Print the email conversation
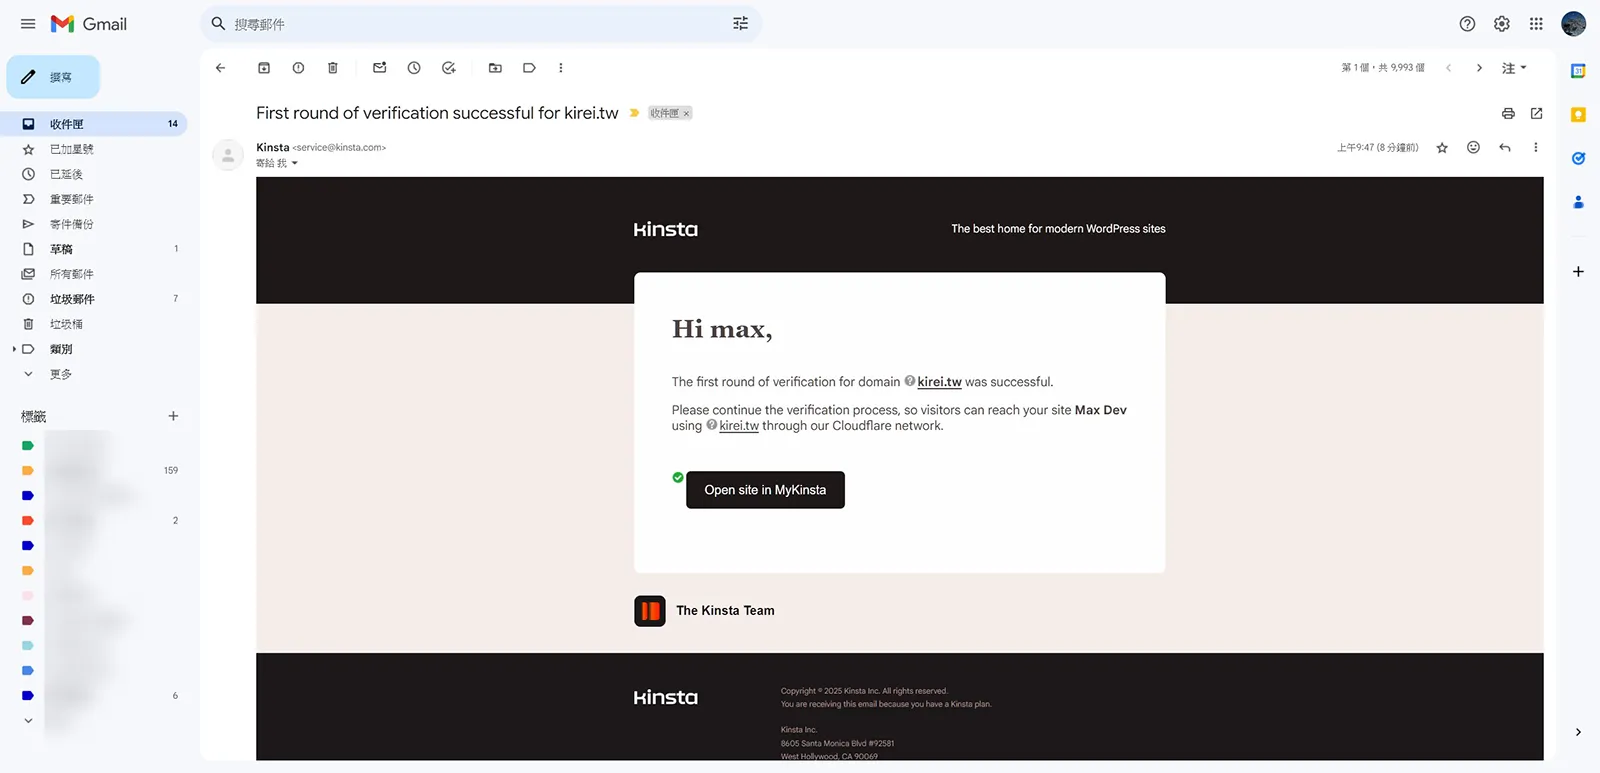Viewport: 1600px width, 773px height. (x=1508, y=113)
